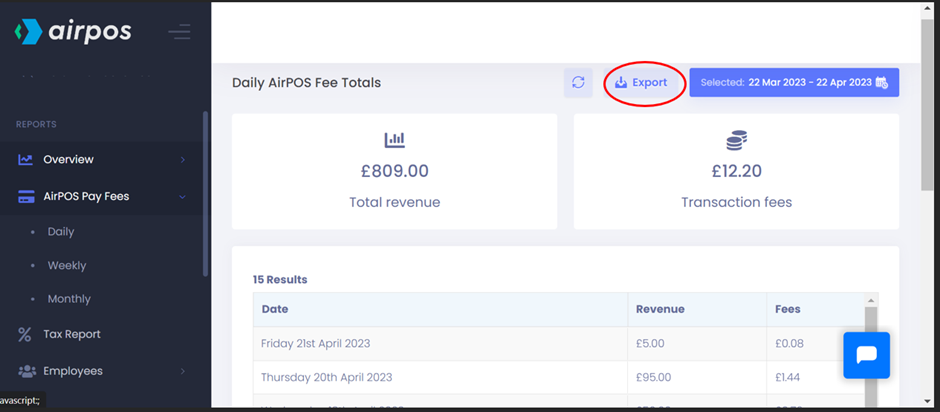
Task: Expand the Employees chevron arrow
Action: click(x=183, y=371)
